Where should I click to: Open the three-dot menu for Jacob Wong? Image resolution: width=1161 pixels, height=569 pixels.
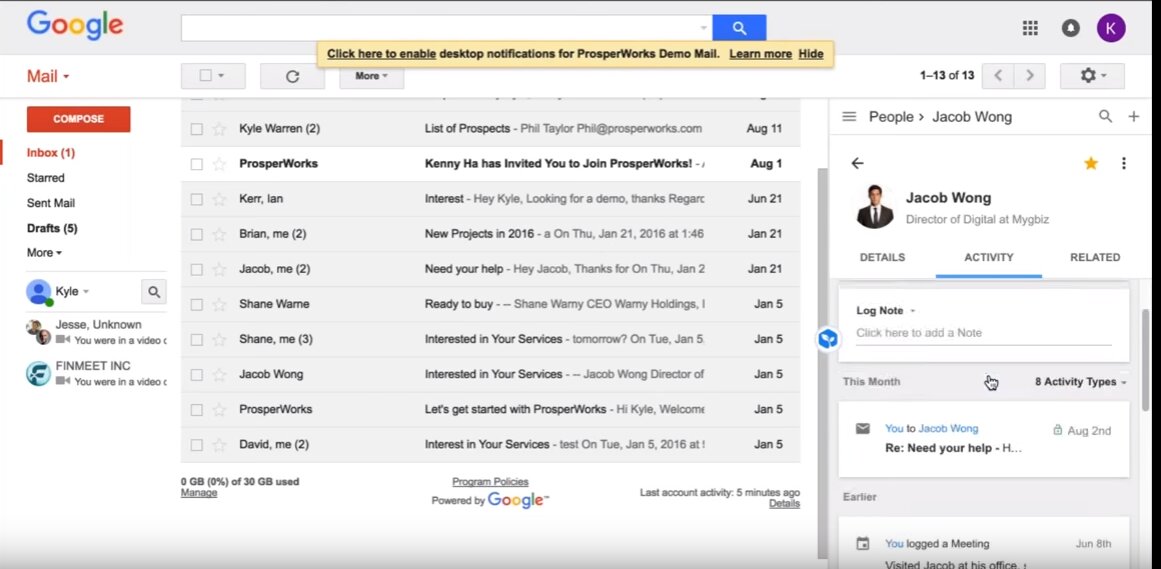point(1123,163)
